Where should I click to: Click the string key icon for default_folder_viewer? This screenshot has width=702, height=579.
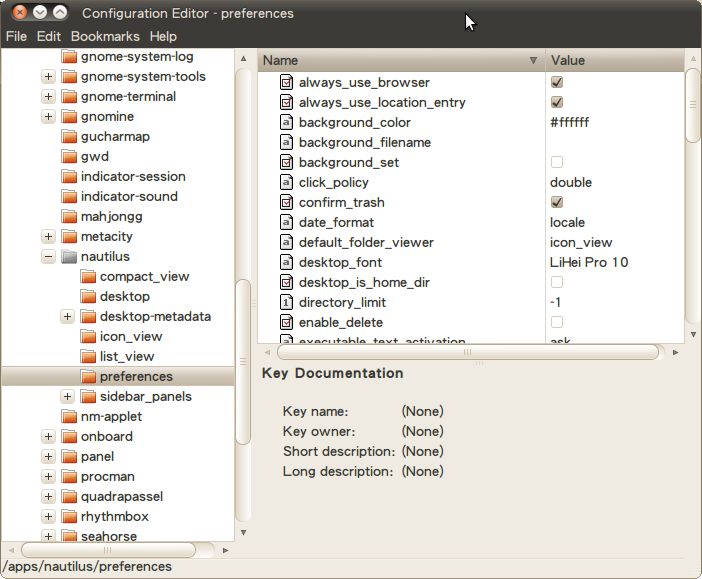[287, 242]
